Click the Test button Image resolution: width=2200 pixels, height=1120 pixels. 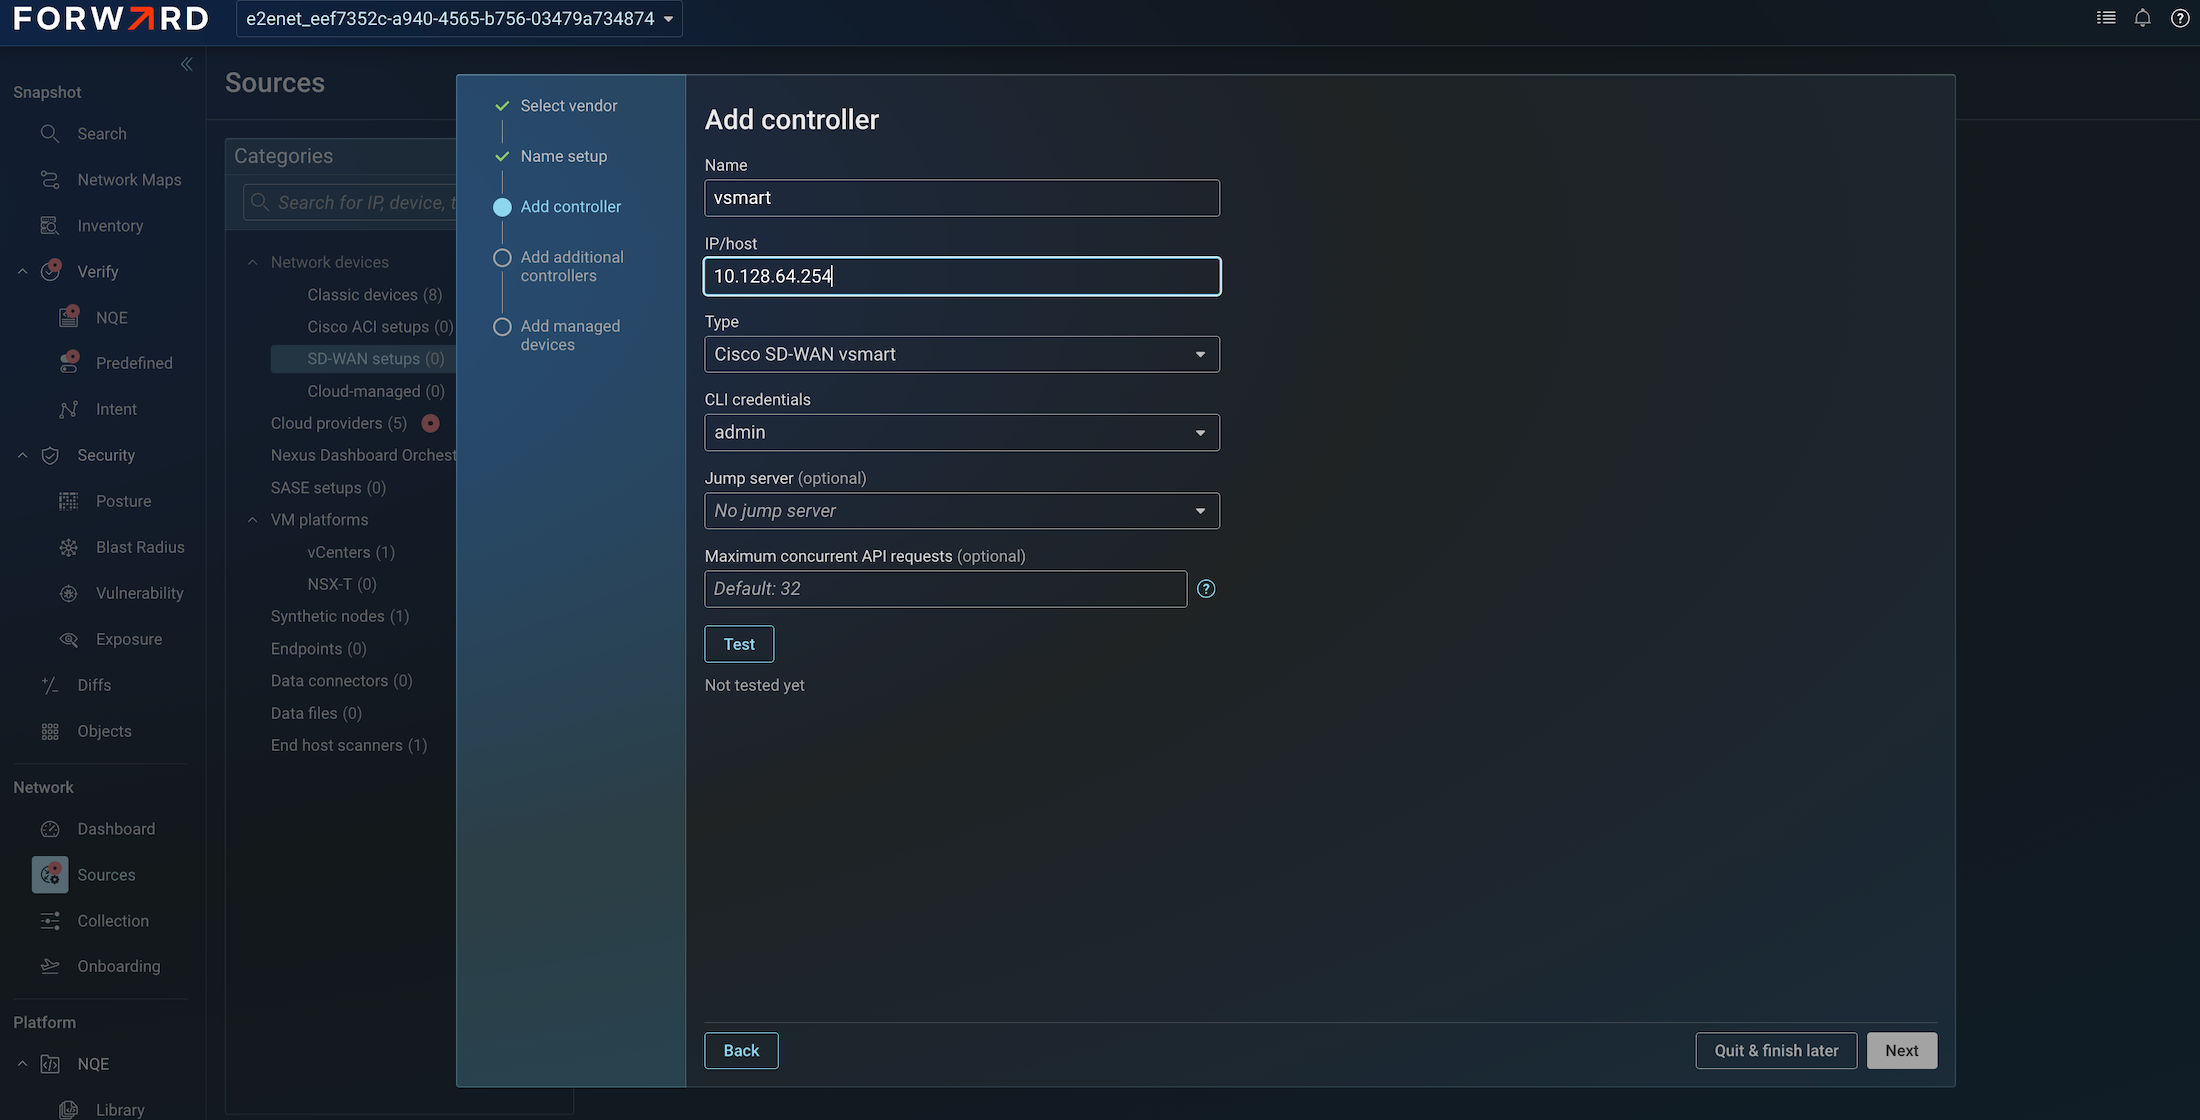739,644
